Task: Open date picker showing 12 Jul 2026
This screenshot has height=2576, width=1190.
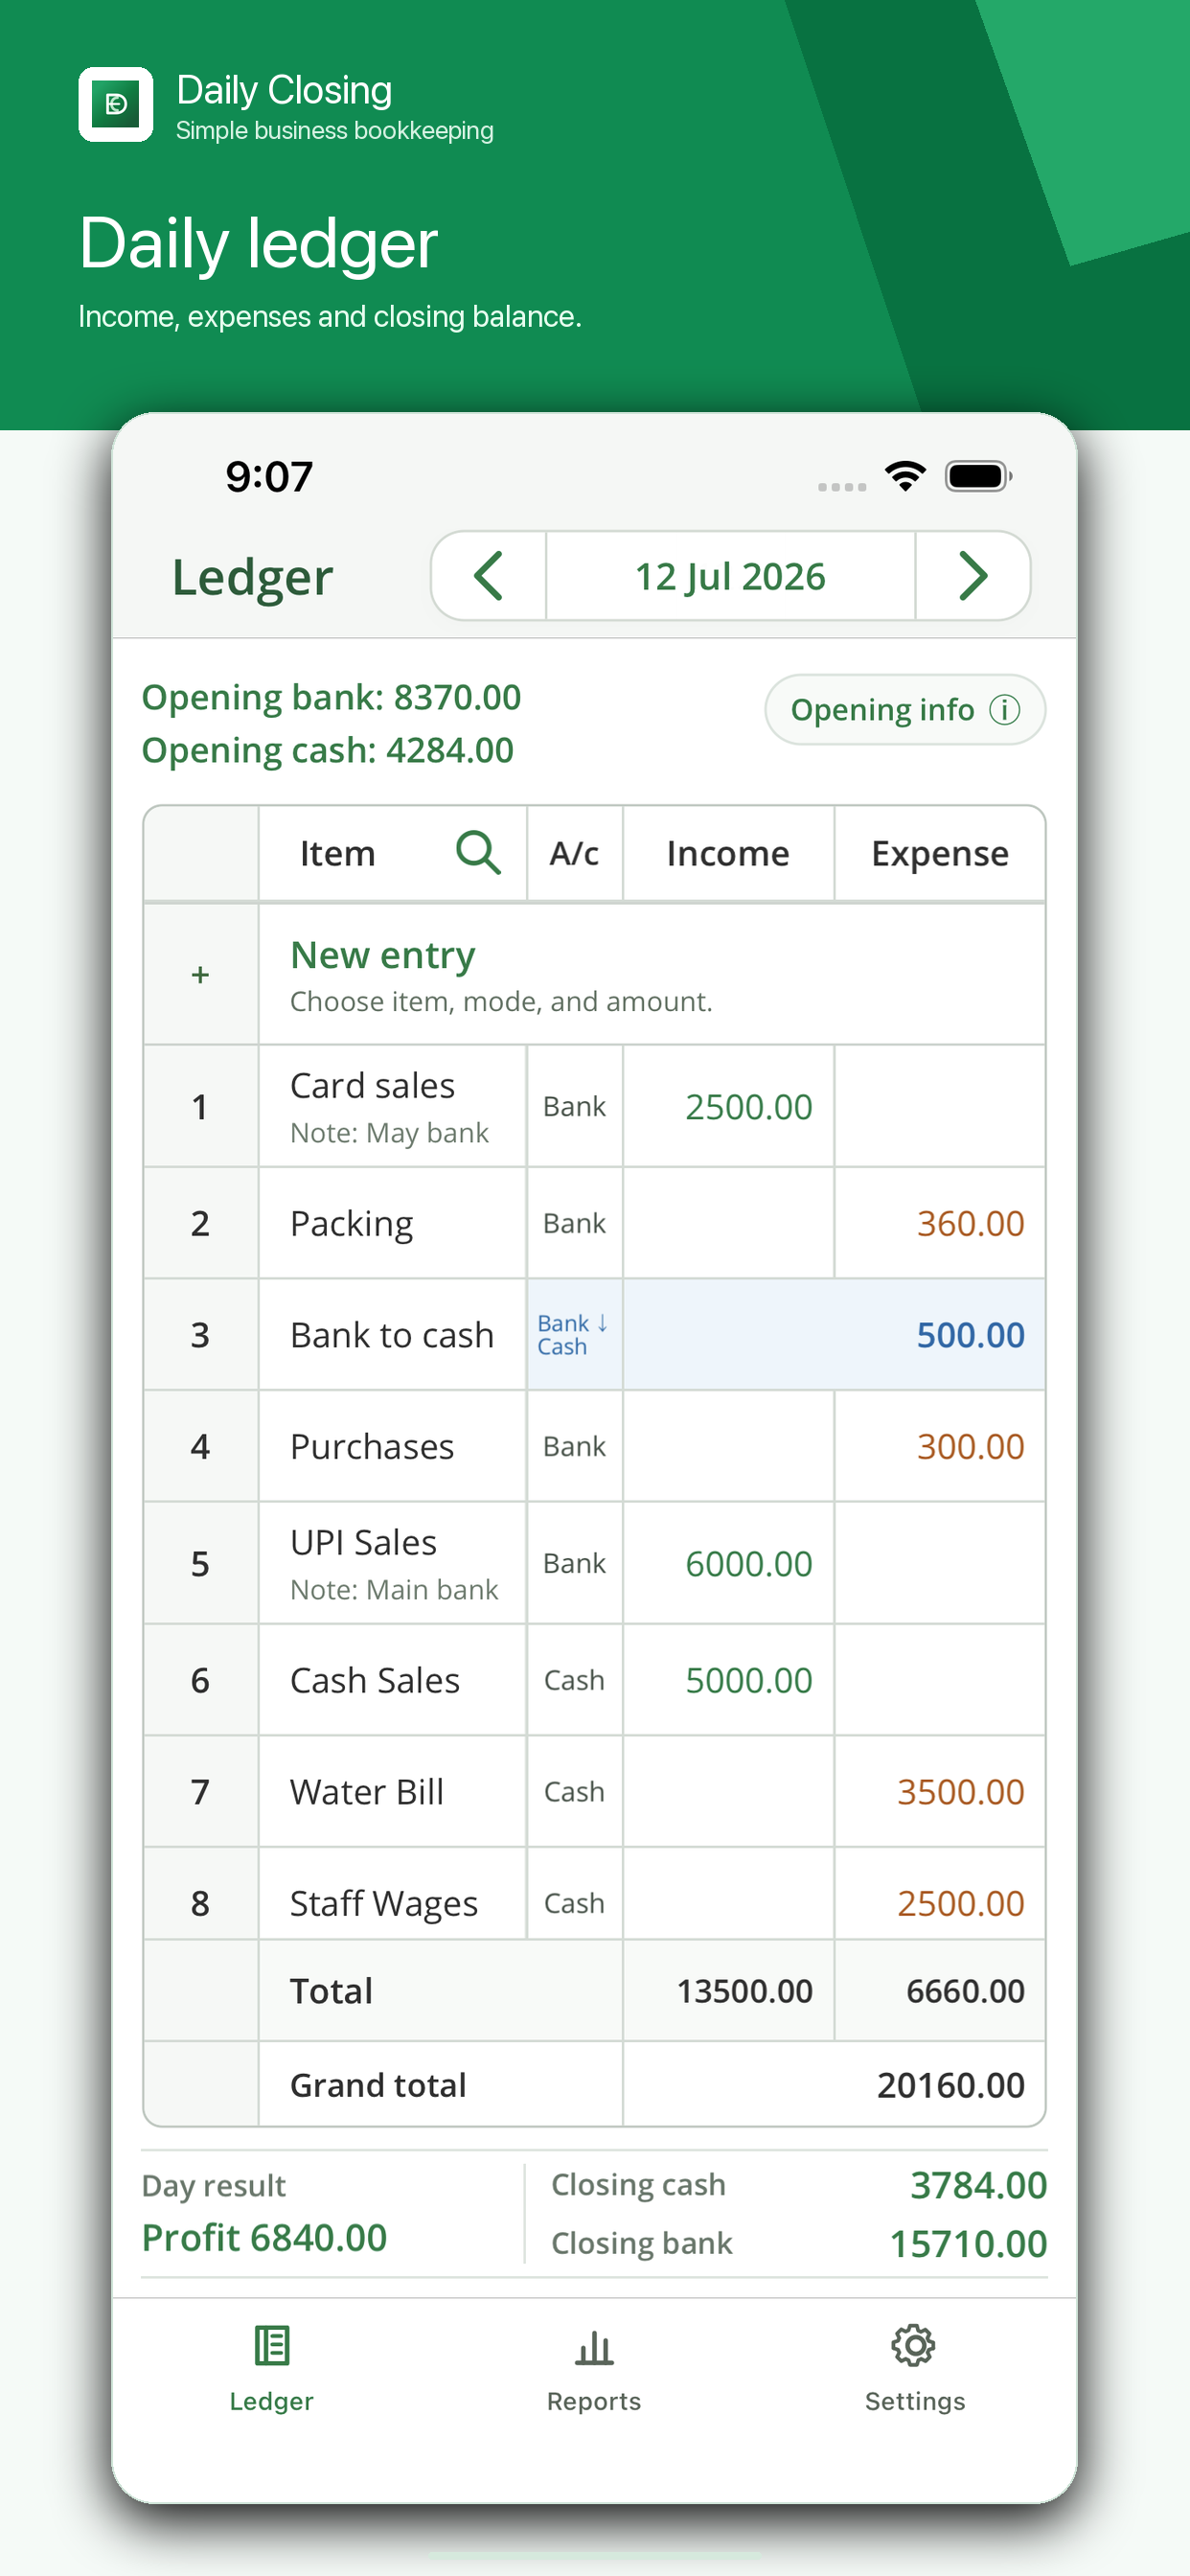Action: click(730, 576)
